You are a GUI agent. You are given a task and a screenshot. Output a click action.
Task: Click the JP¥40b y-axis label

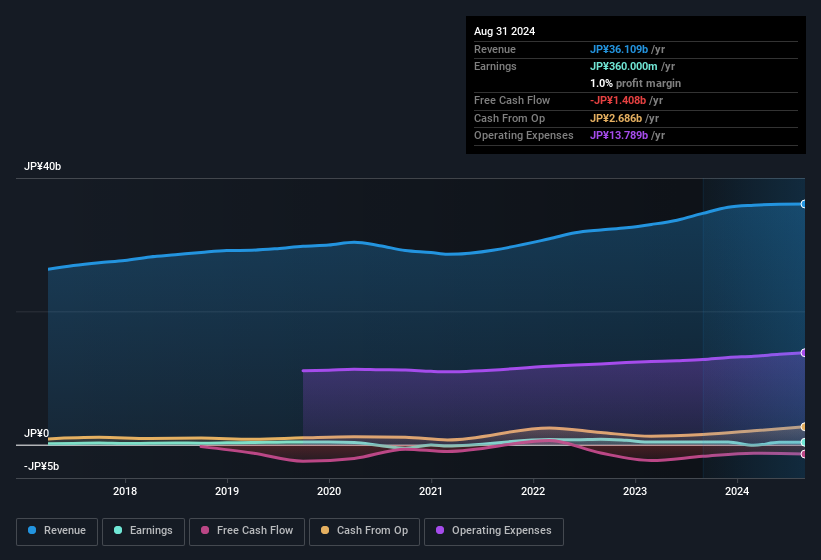[x=42, y=166]
